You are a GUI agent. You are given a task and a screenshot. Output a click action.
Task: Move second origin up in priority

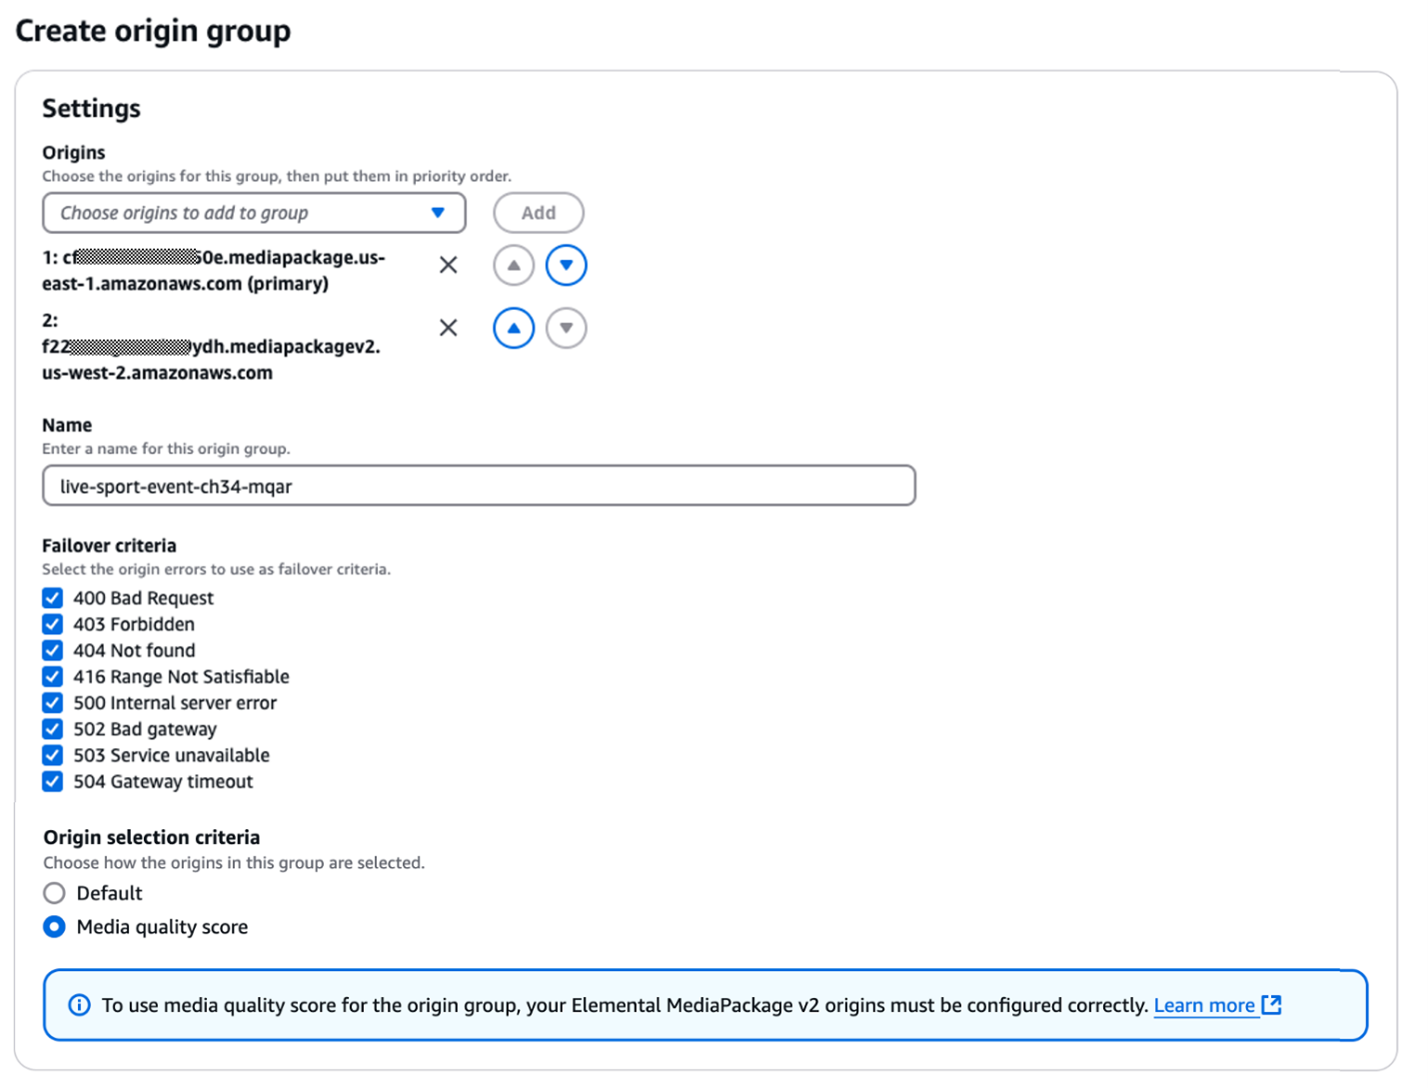513,328
